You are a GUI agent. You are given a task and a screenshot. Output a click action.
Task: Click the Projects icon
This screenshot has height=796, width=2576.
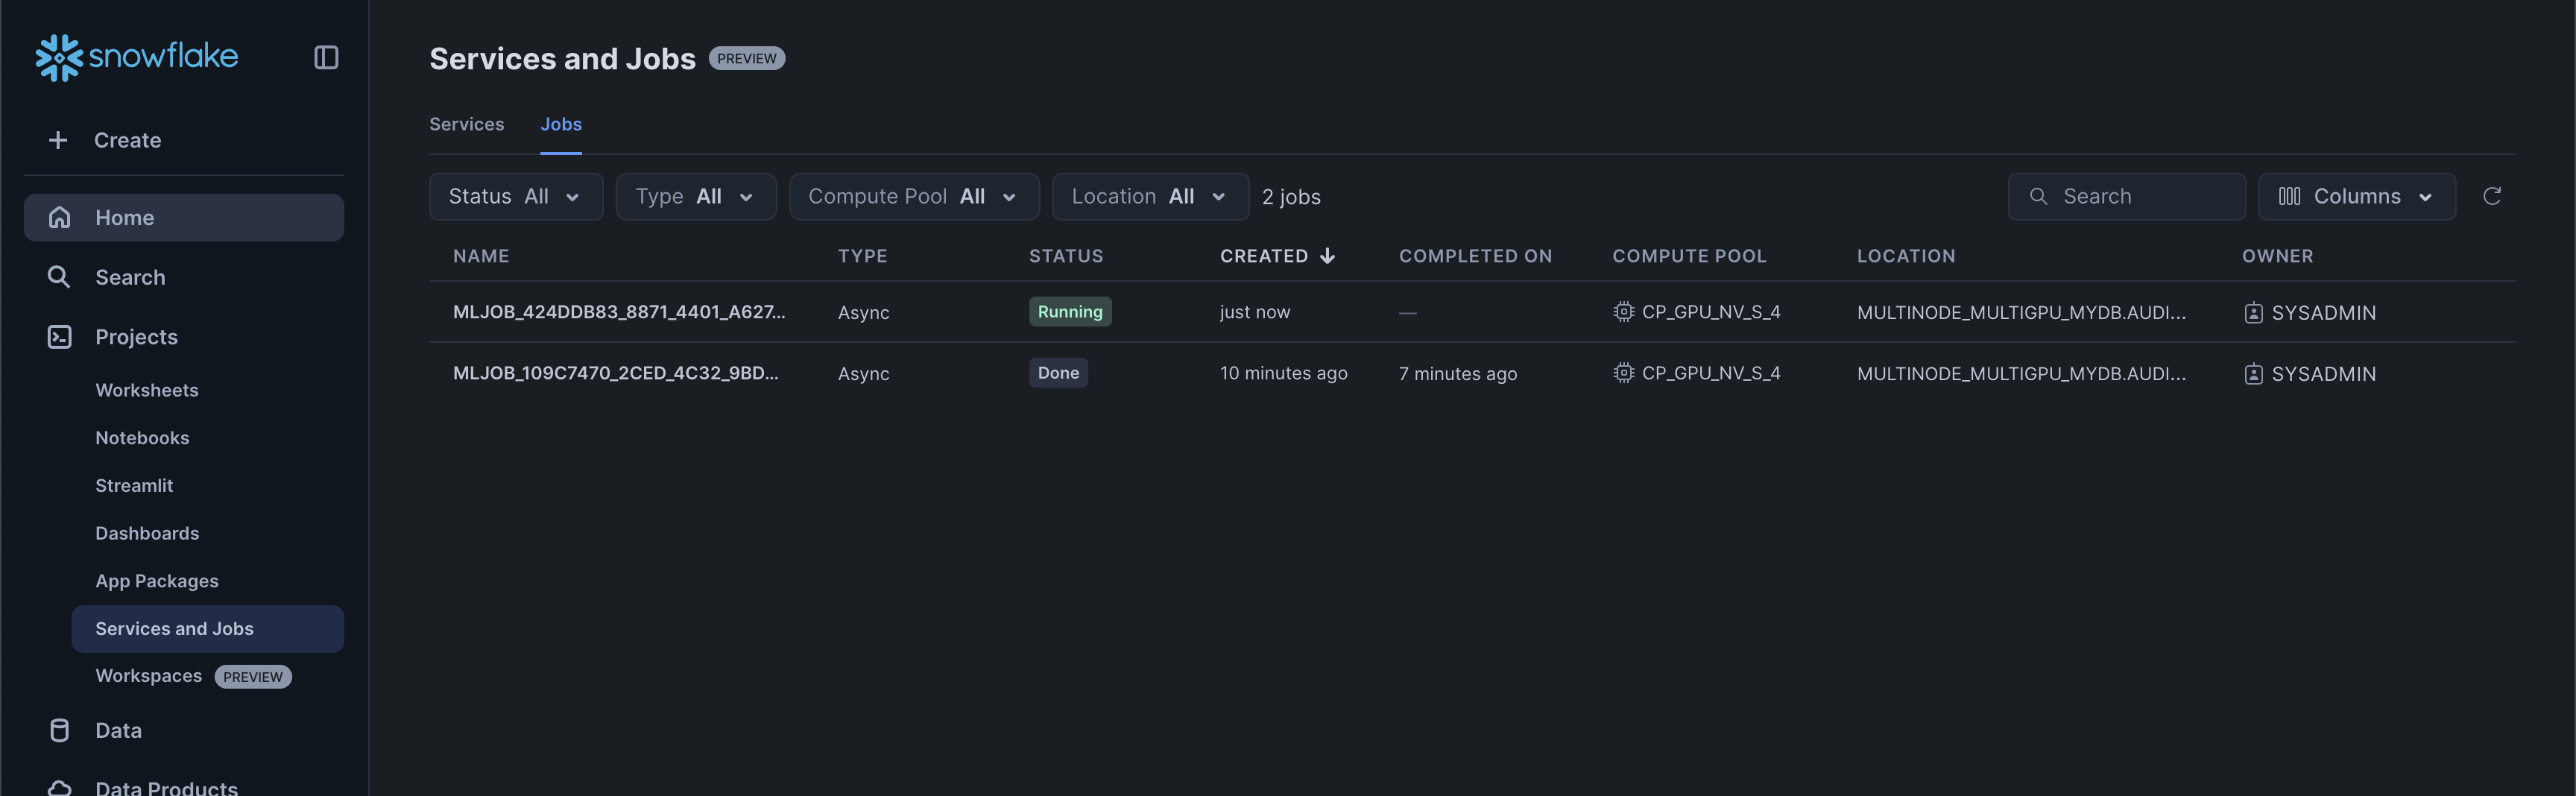[59, 337]
